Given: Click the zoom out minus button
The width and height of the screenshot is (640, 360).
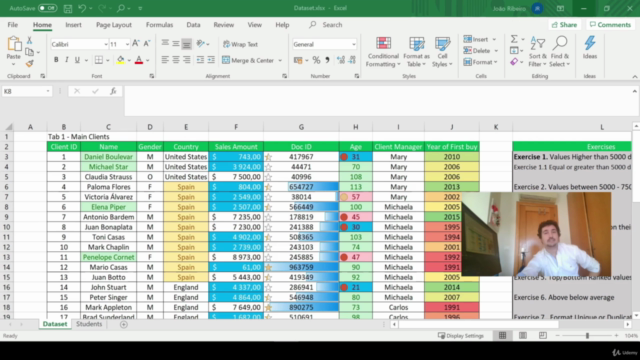Looking at the screenshot, I should tap(558, 336).
